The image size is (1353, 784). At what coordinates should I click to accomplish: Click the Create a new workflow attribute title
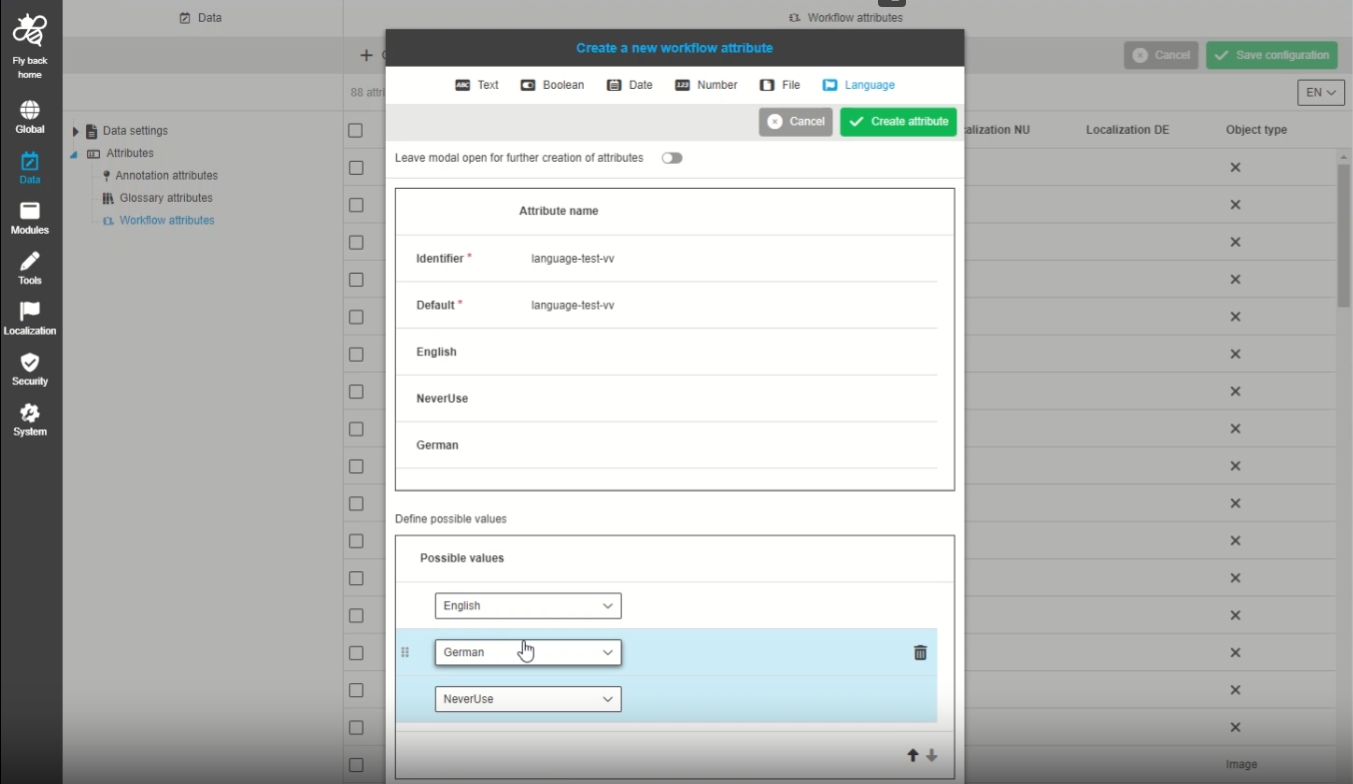(x=674, y=48)
